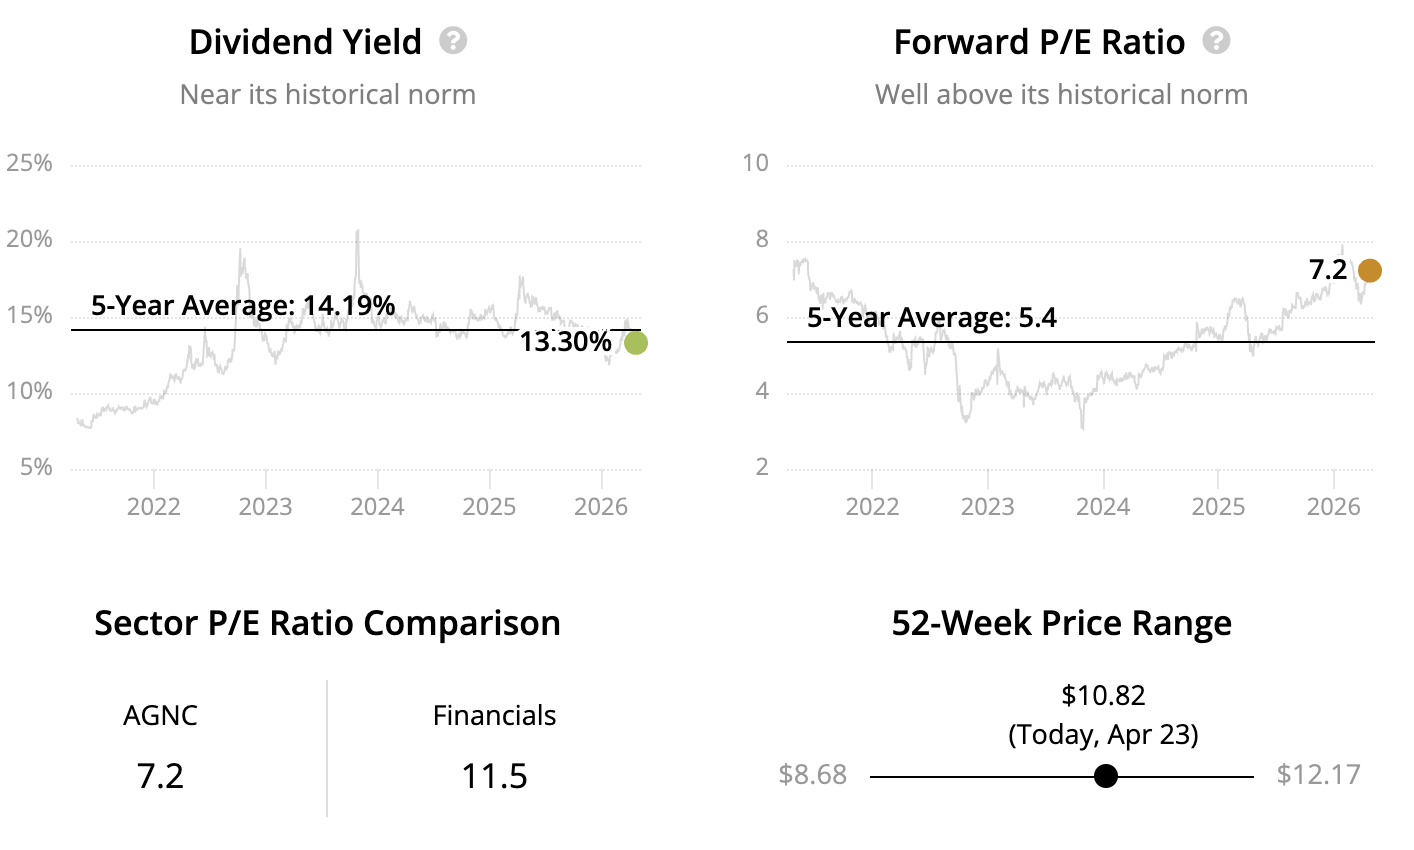Click the Forward P/E Ratio title
This screenshot has height=850, width=1414.
[x=1039, y=42]
